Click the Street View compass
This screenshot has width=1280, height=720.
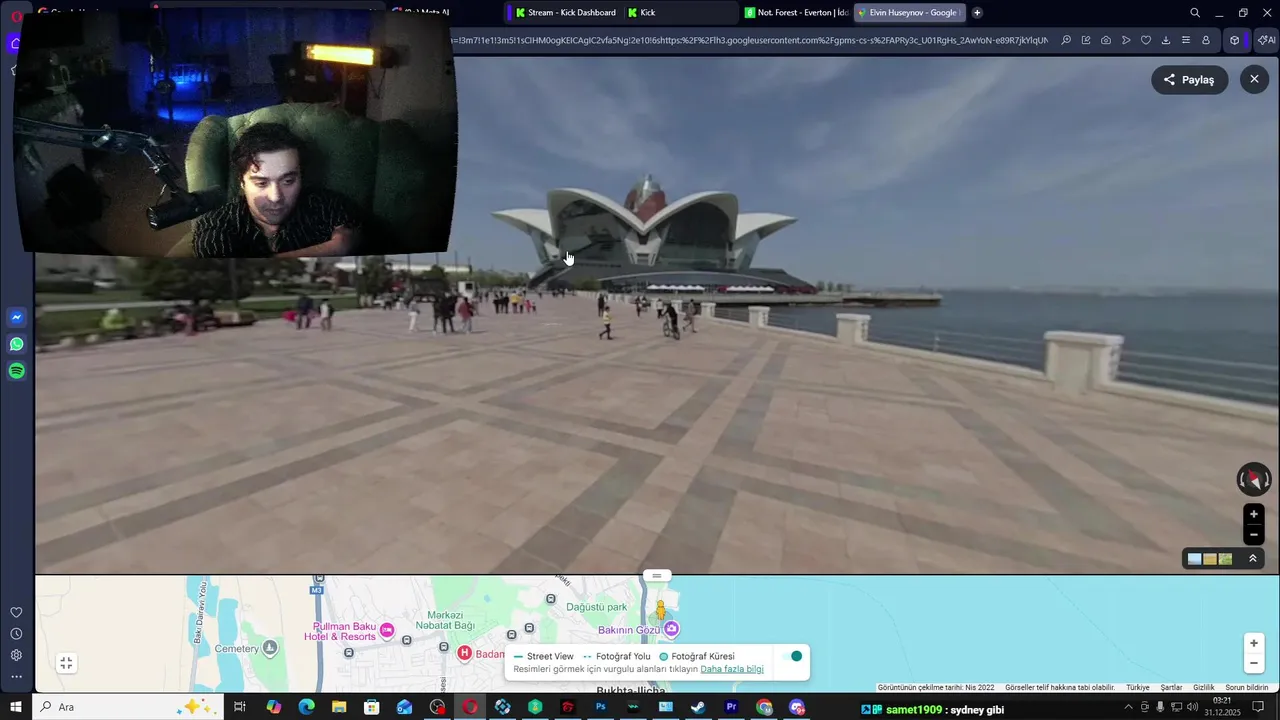point(1253,480)
